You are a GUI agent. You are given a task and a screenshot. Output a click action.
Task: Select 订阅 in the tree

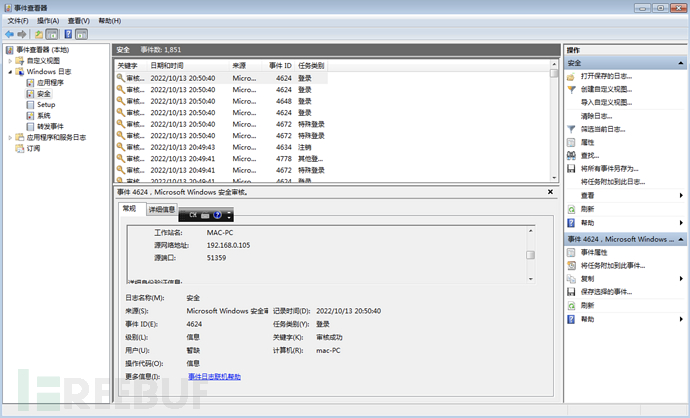coord(33,149)
